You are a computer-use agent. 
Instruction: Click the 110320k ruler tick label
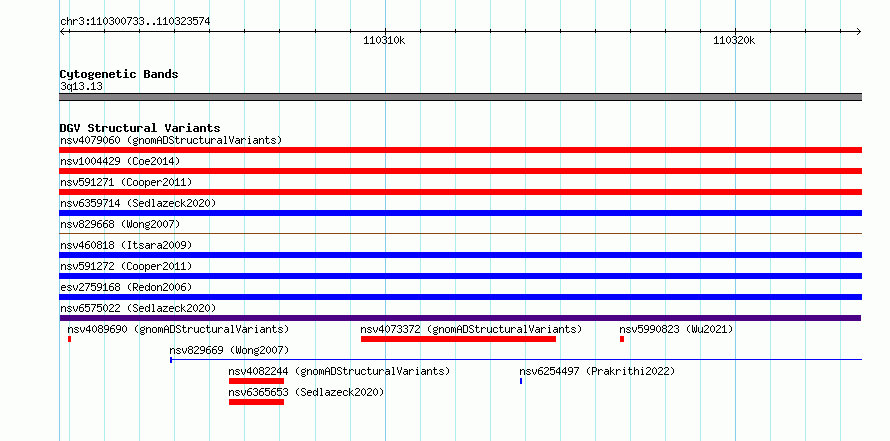734,40
